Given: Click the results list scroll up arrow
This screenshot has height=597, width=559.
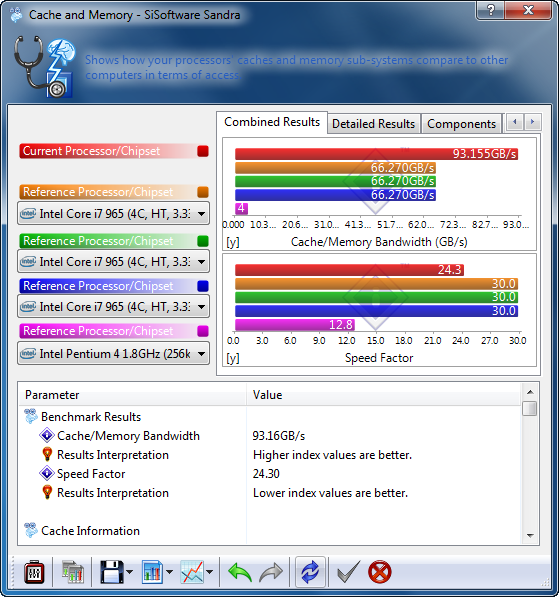Looking at the screenshot, I should (530, 392).
